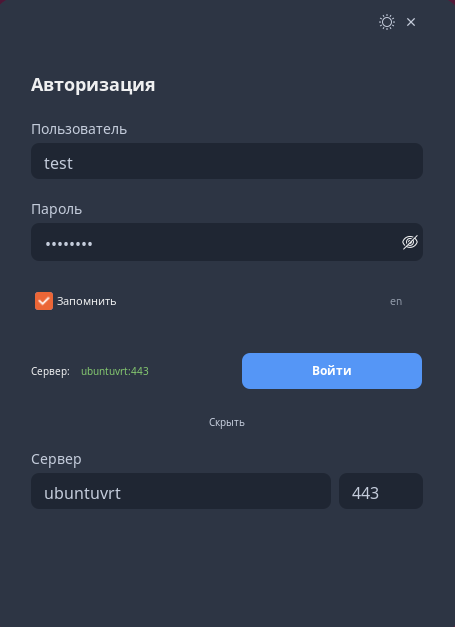Click the Пароль field label

click(56, 209)
